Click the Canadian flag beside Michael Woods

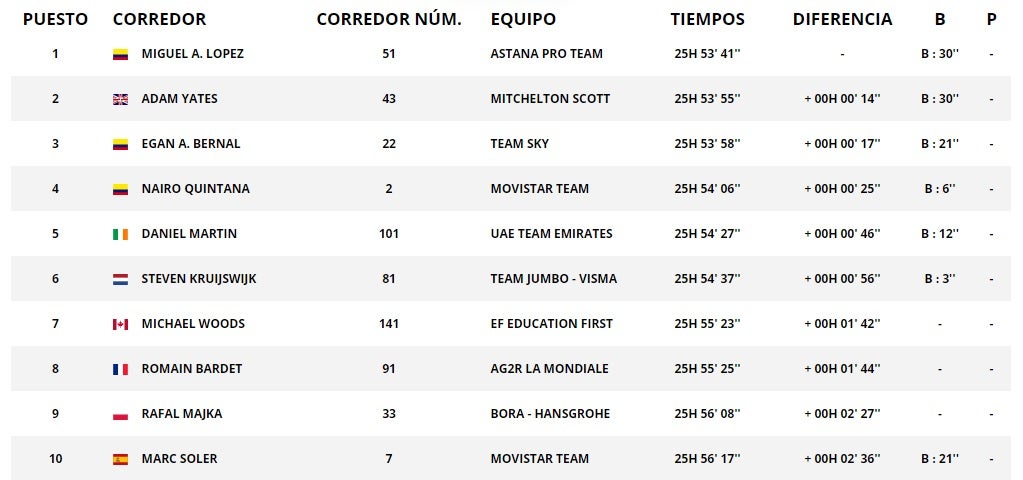click(120, 324)
